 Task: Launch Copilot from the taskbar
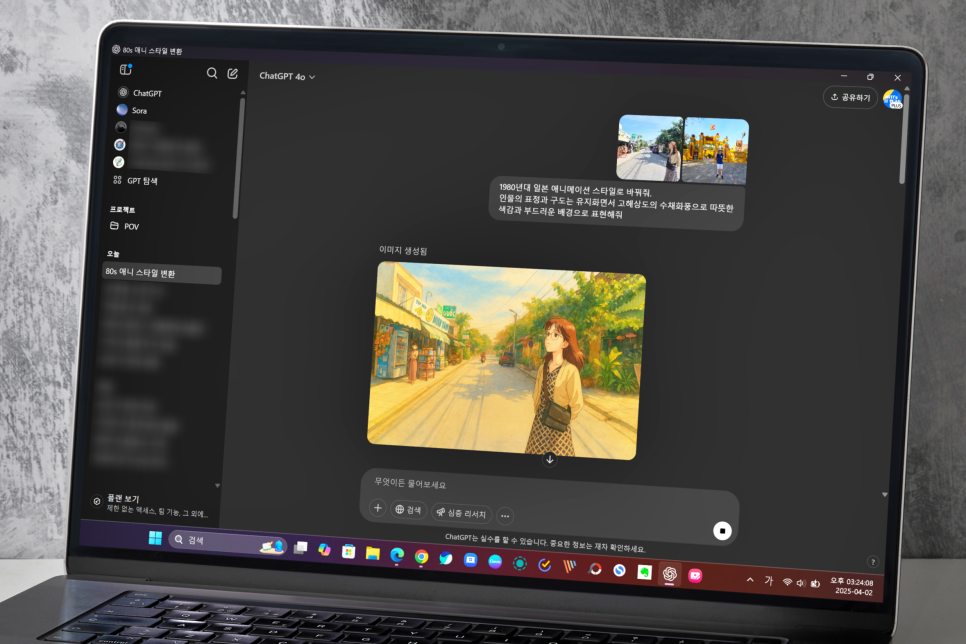point(325,549)
